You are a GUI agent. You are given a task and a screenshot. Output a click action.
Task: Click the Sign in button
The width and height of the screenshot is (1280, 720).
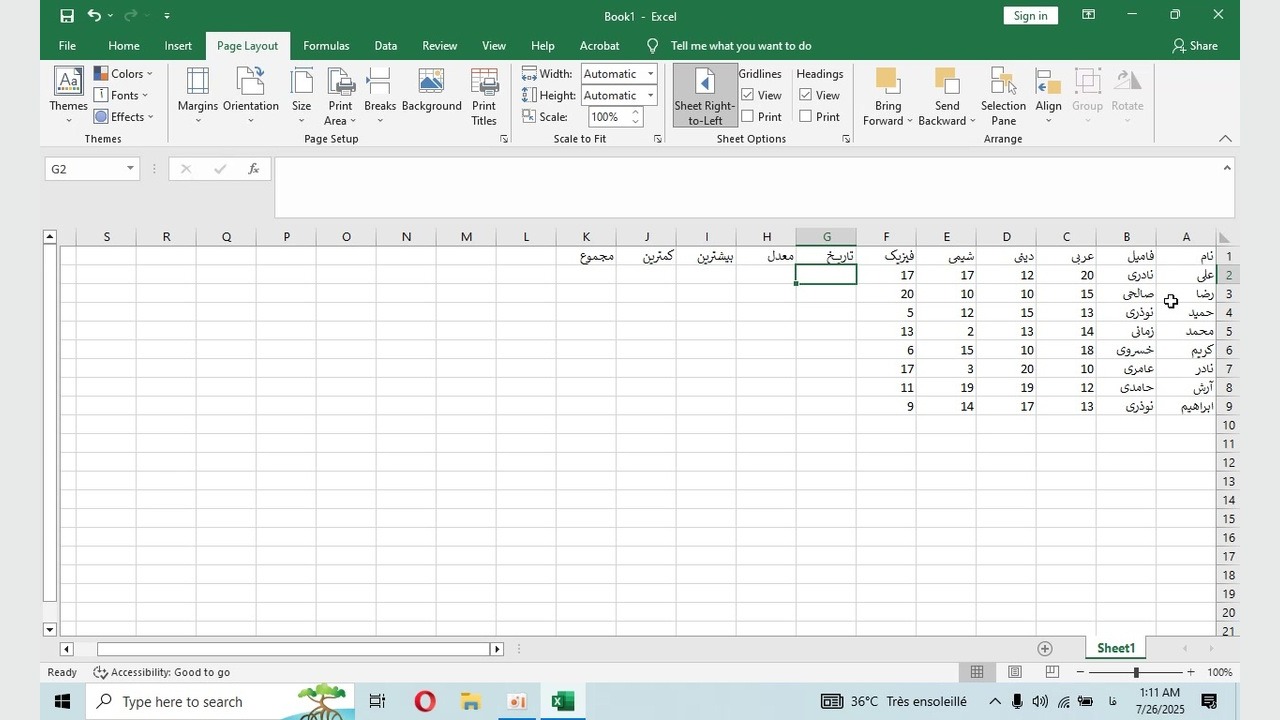(x=1030, y=16)
